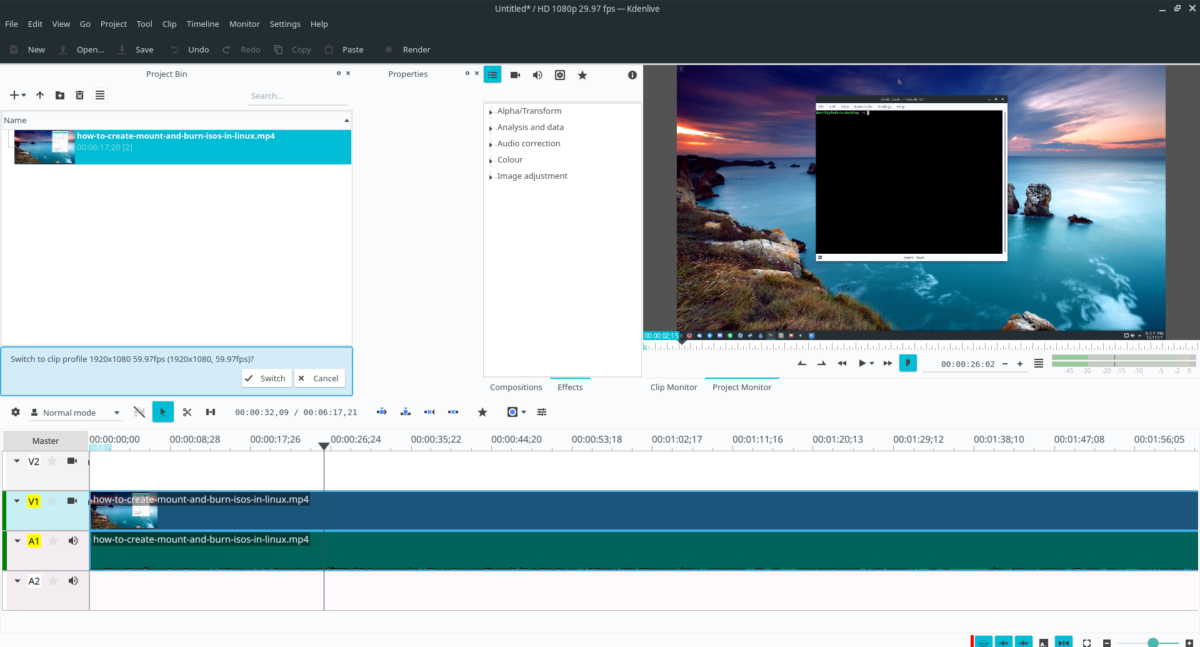Select the razor (scissors) tool
Image resolution: width=1200 pixels, height=647 pixels.
point(186,412)
